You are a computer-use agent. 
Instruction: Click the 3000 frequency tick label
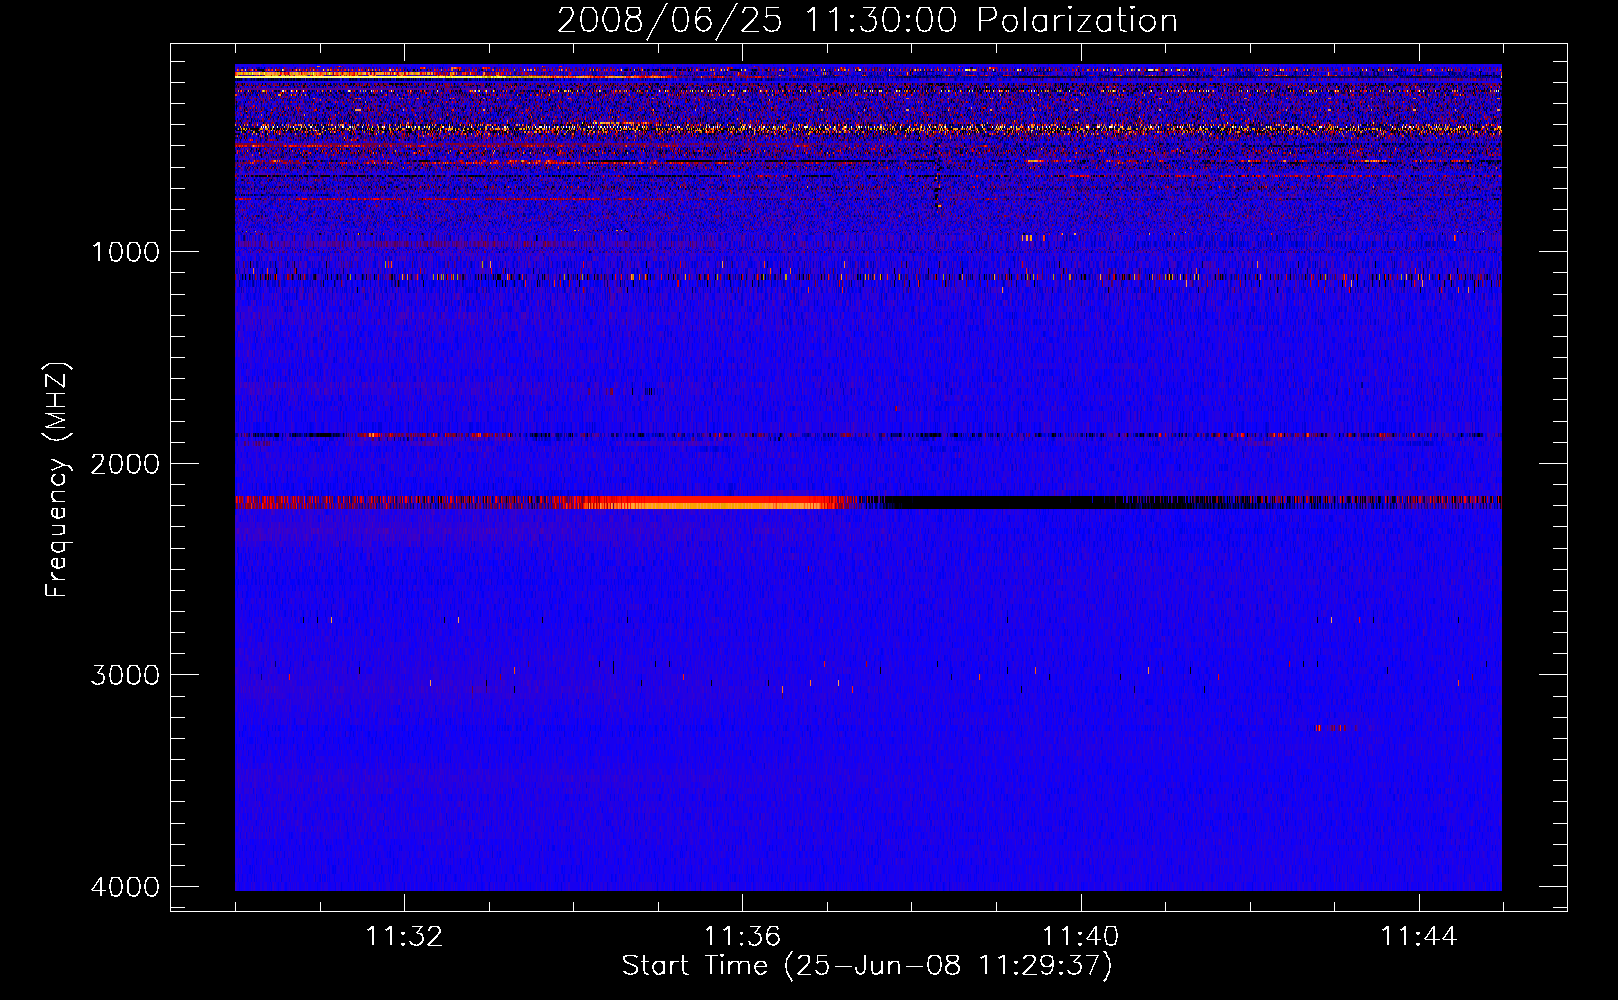(x=125, y=675)
